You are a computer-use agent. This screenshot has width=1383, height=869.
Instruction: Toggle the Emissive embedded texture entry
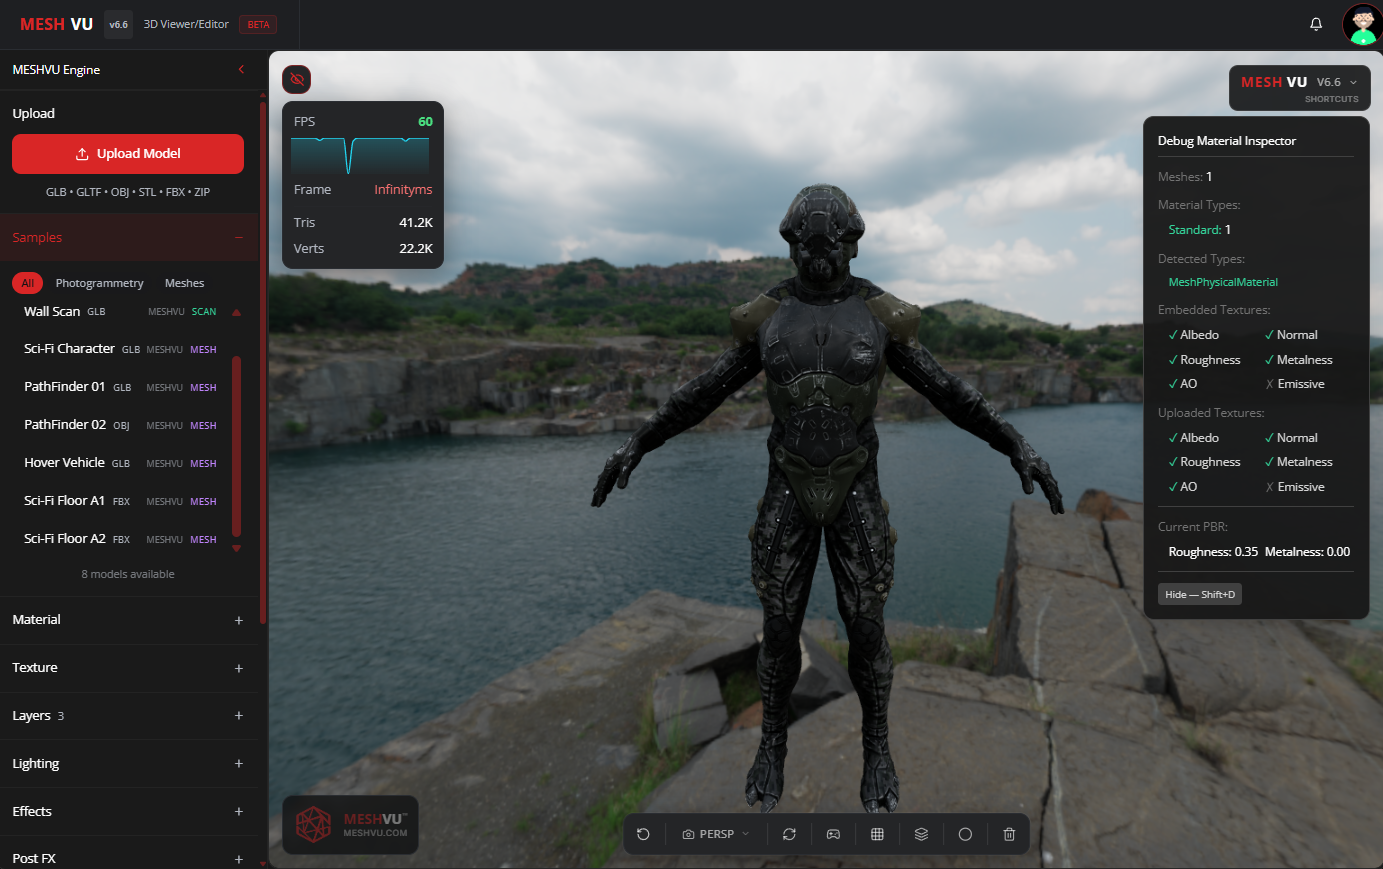[x=1294, y=383]
